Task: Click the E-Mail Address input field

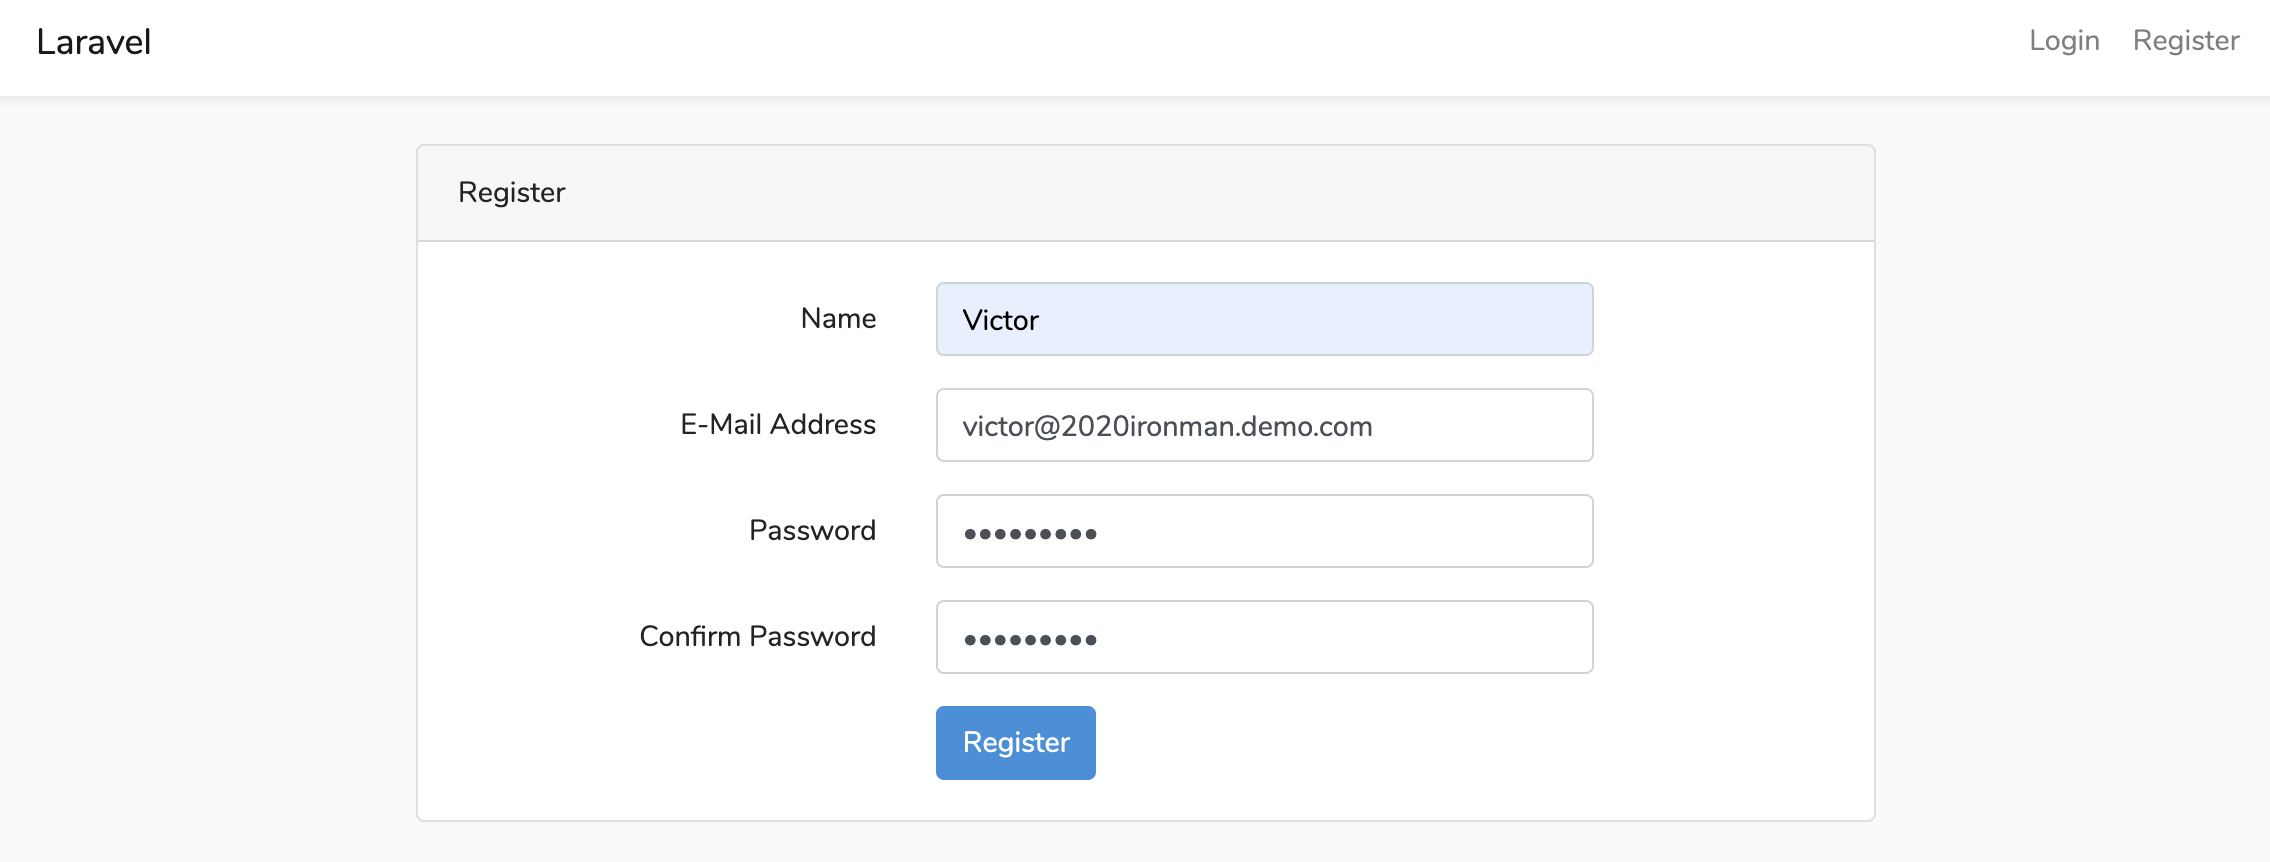Action: point(1264,425)
